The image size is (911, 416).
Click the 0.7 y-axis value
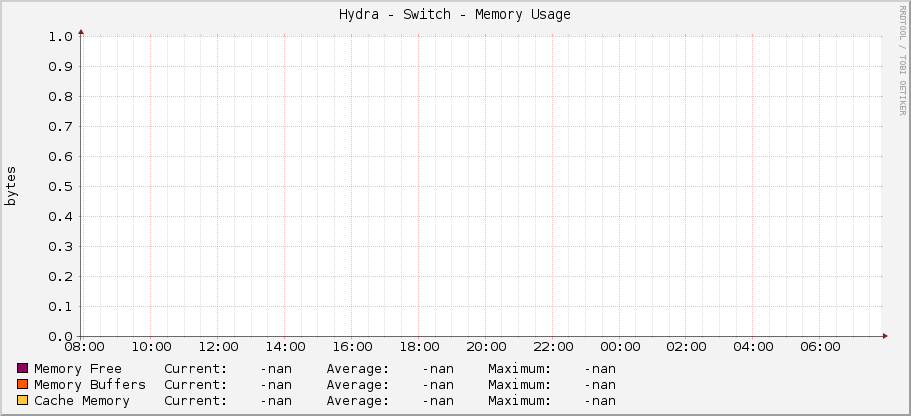[60, 127]
